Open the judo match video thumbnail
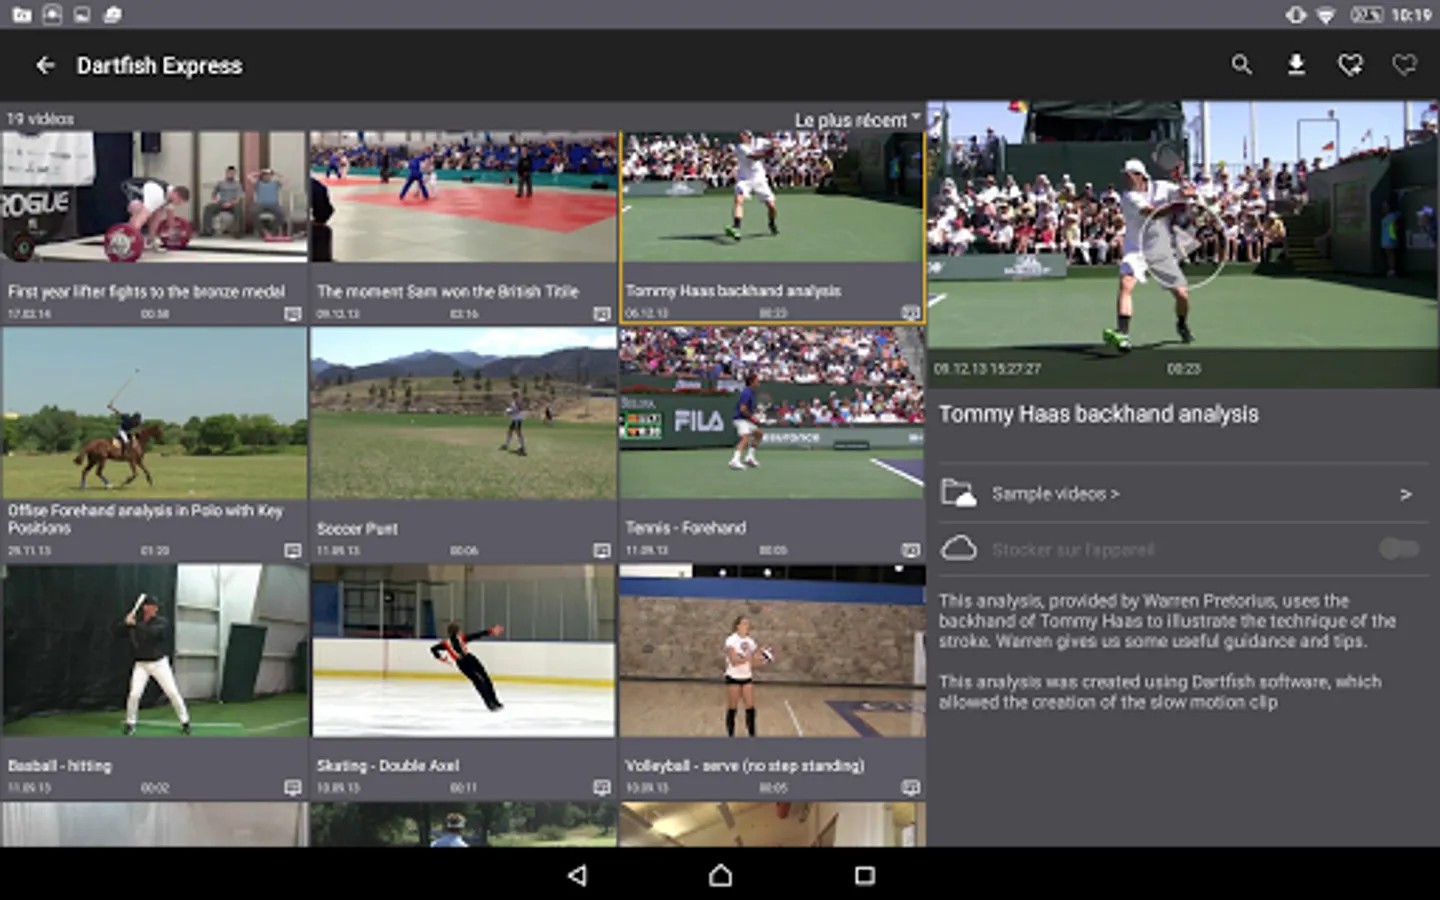Viewport: 1440px width, 900px height. click(463, 197)
